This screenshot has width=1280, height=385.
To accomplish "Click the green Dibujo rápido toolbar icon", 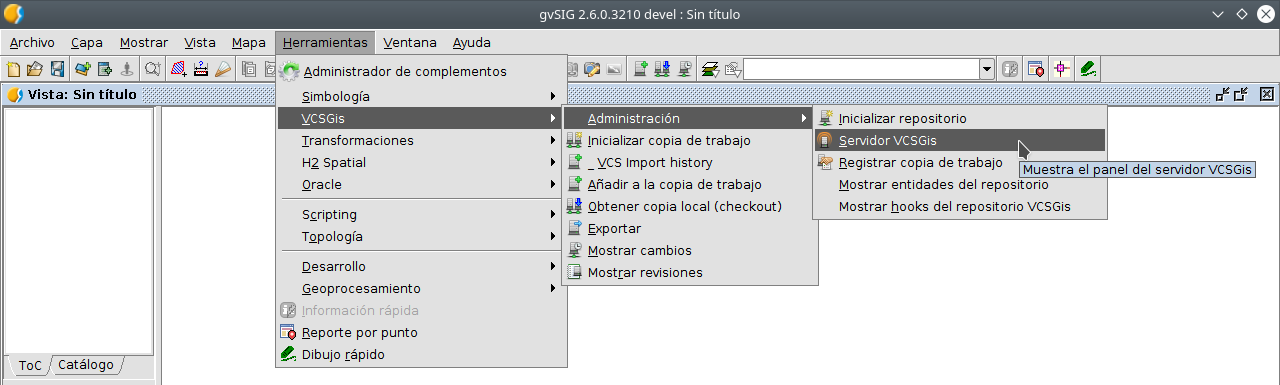I will coord(1088,69).
